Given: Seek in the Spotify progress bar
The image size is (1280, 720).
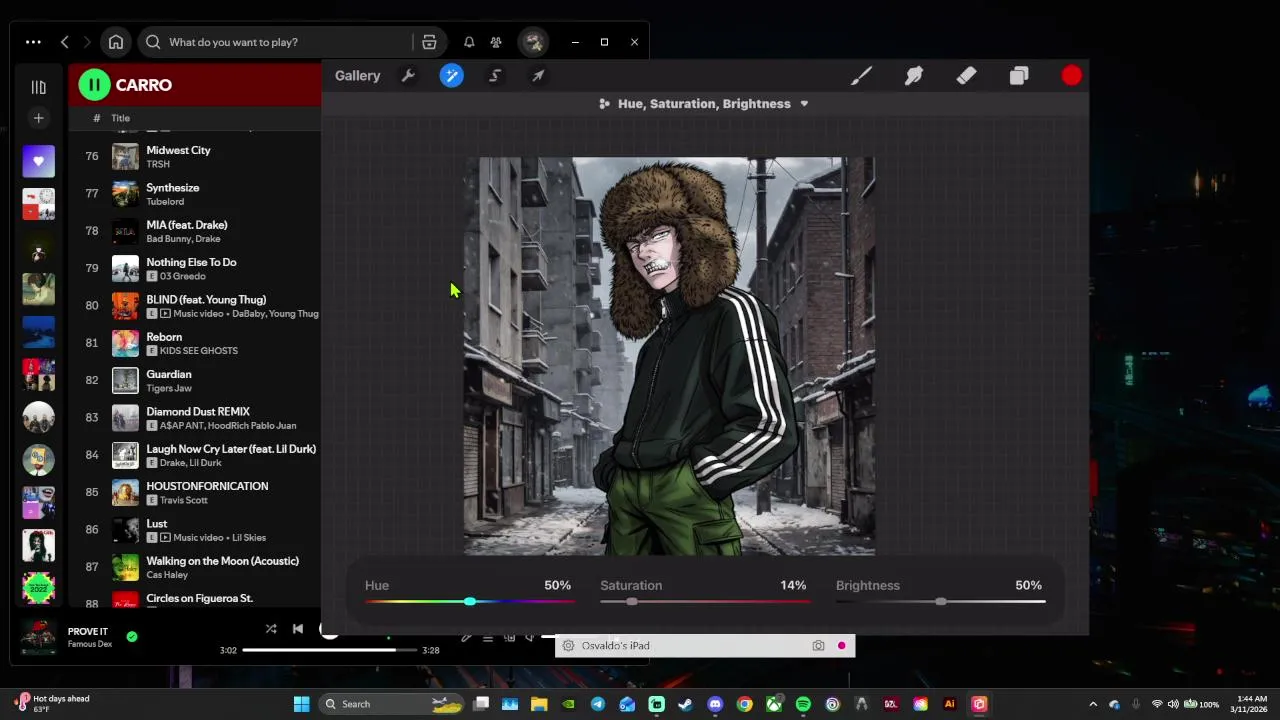Looking at the screenshot, I should pos(329,650).
